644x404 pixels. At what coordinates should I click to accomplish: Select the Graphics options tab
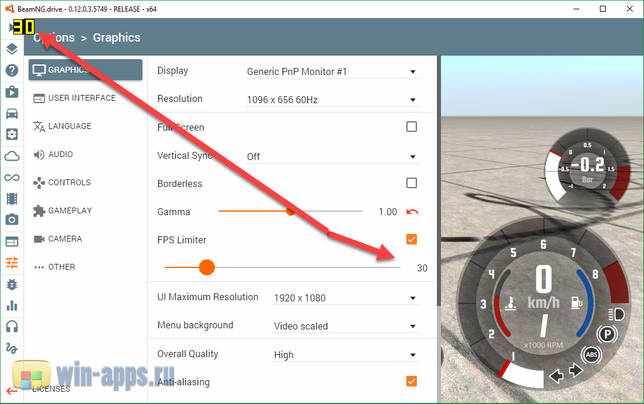pos(85,70)
